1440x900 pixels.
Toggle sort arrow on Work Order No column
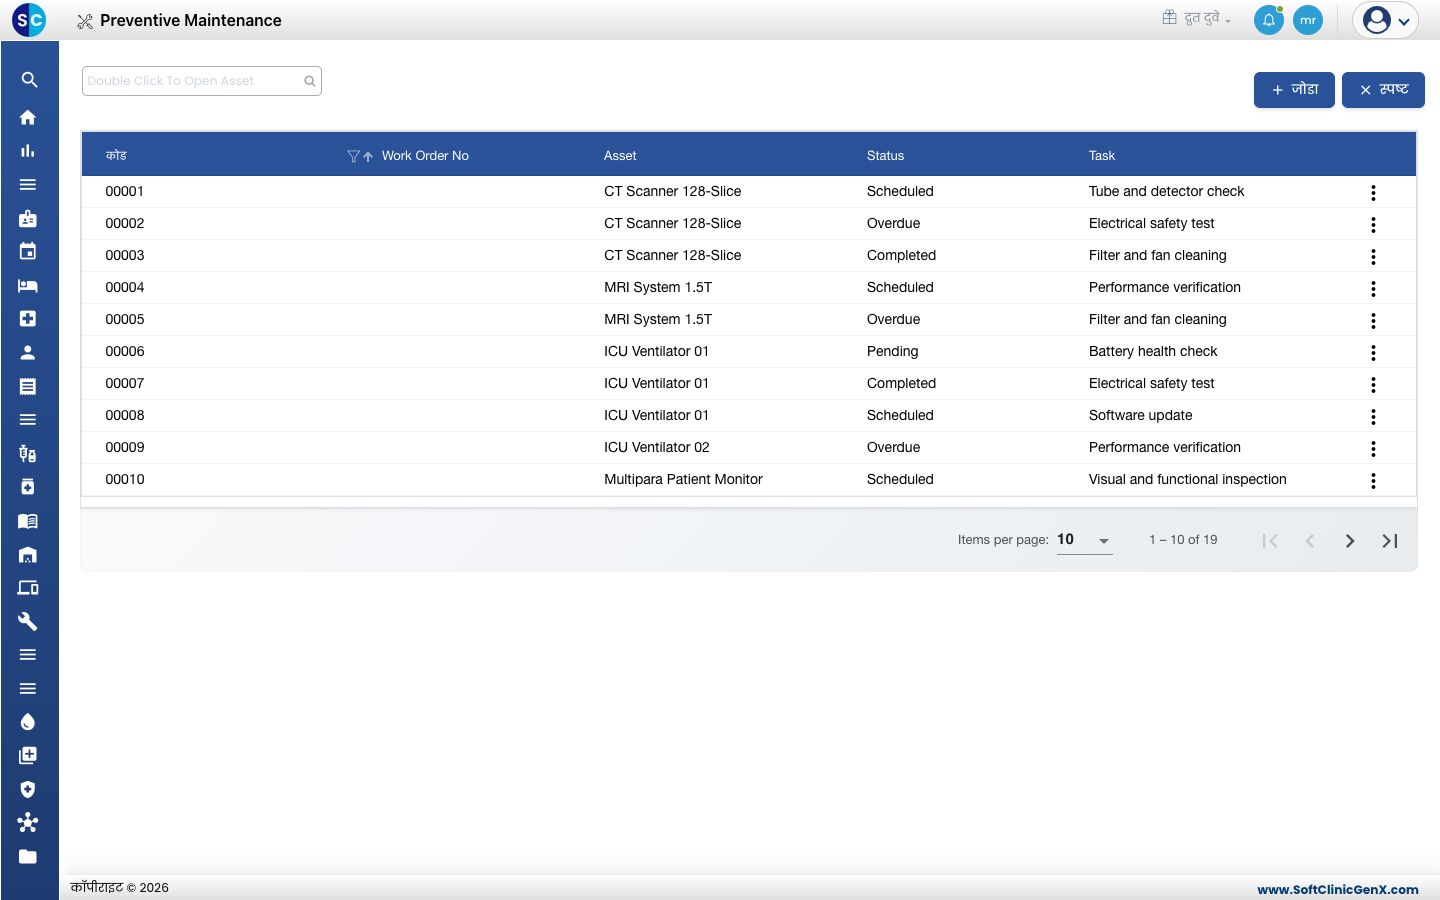[x=368, y=156]
